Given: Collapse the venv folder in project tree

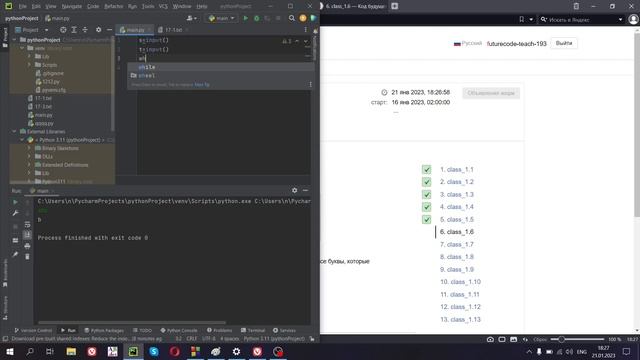Looking at the screenshot, I should pos(22,48).
